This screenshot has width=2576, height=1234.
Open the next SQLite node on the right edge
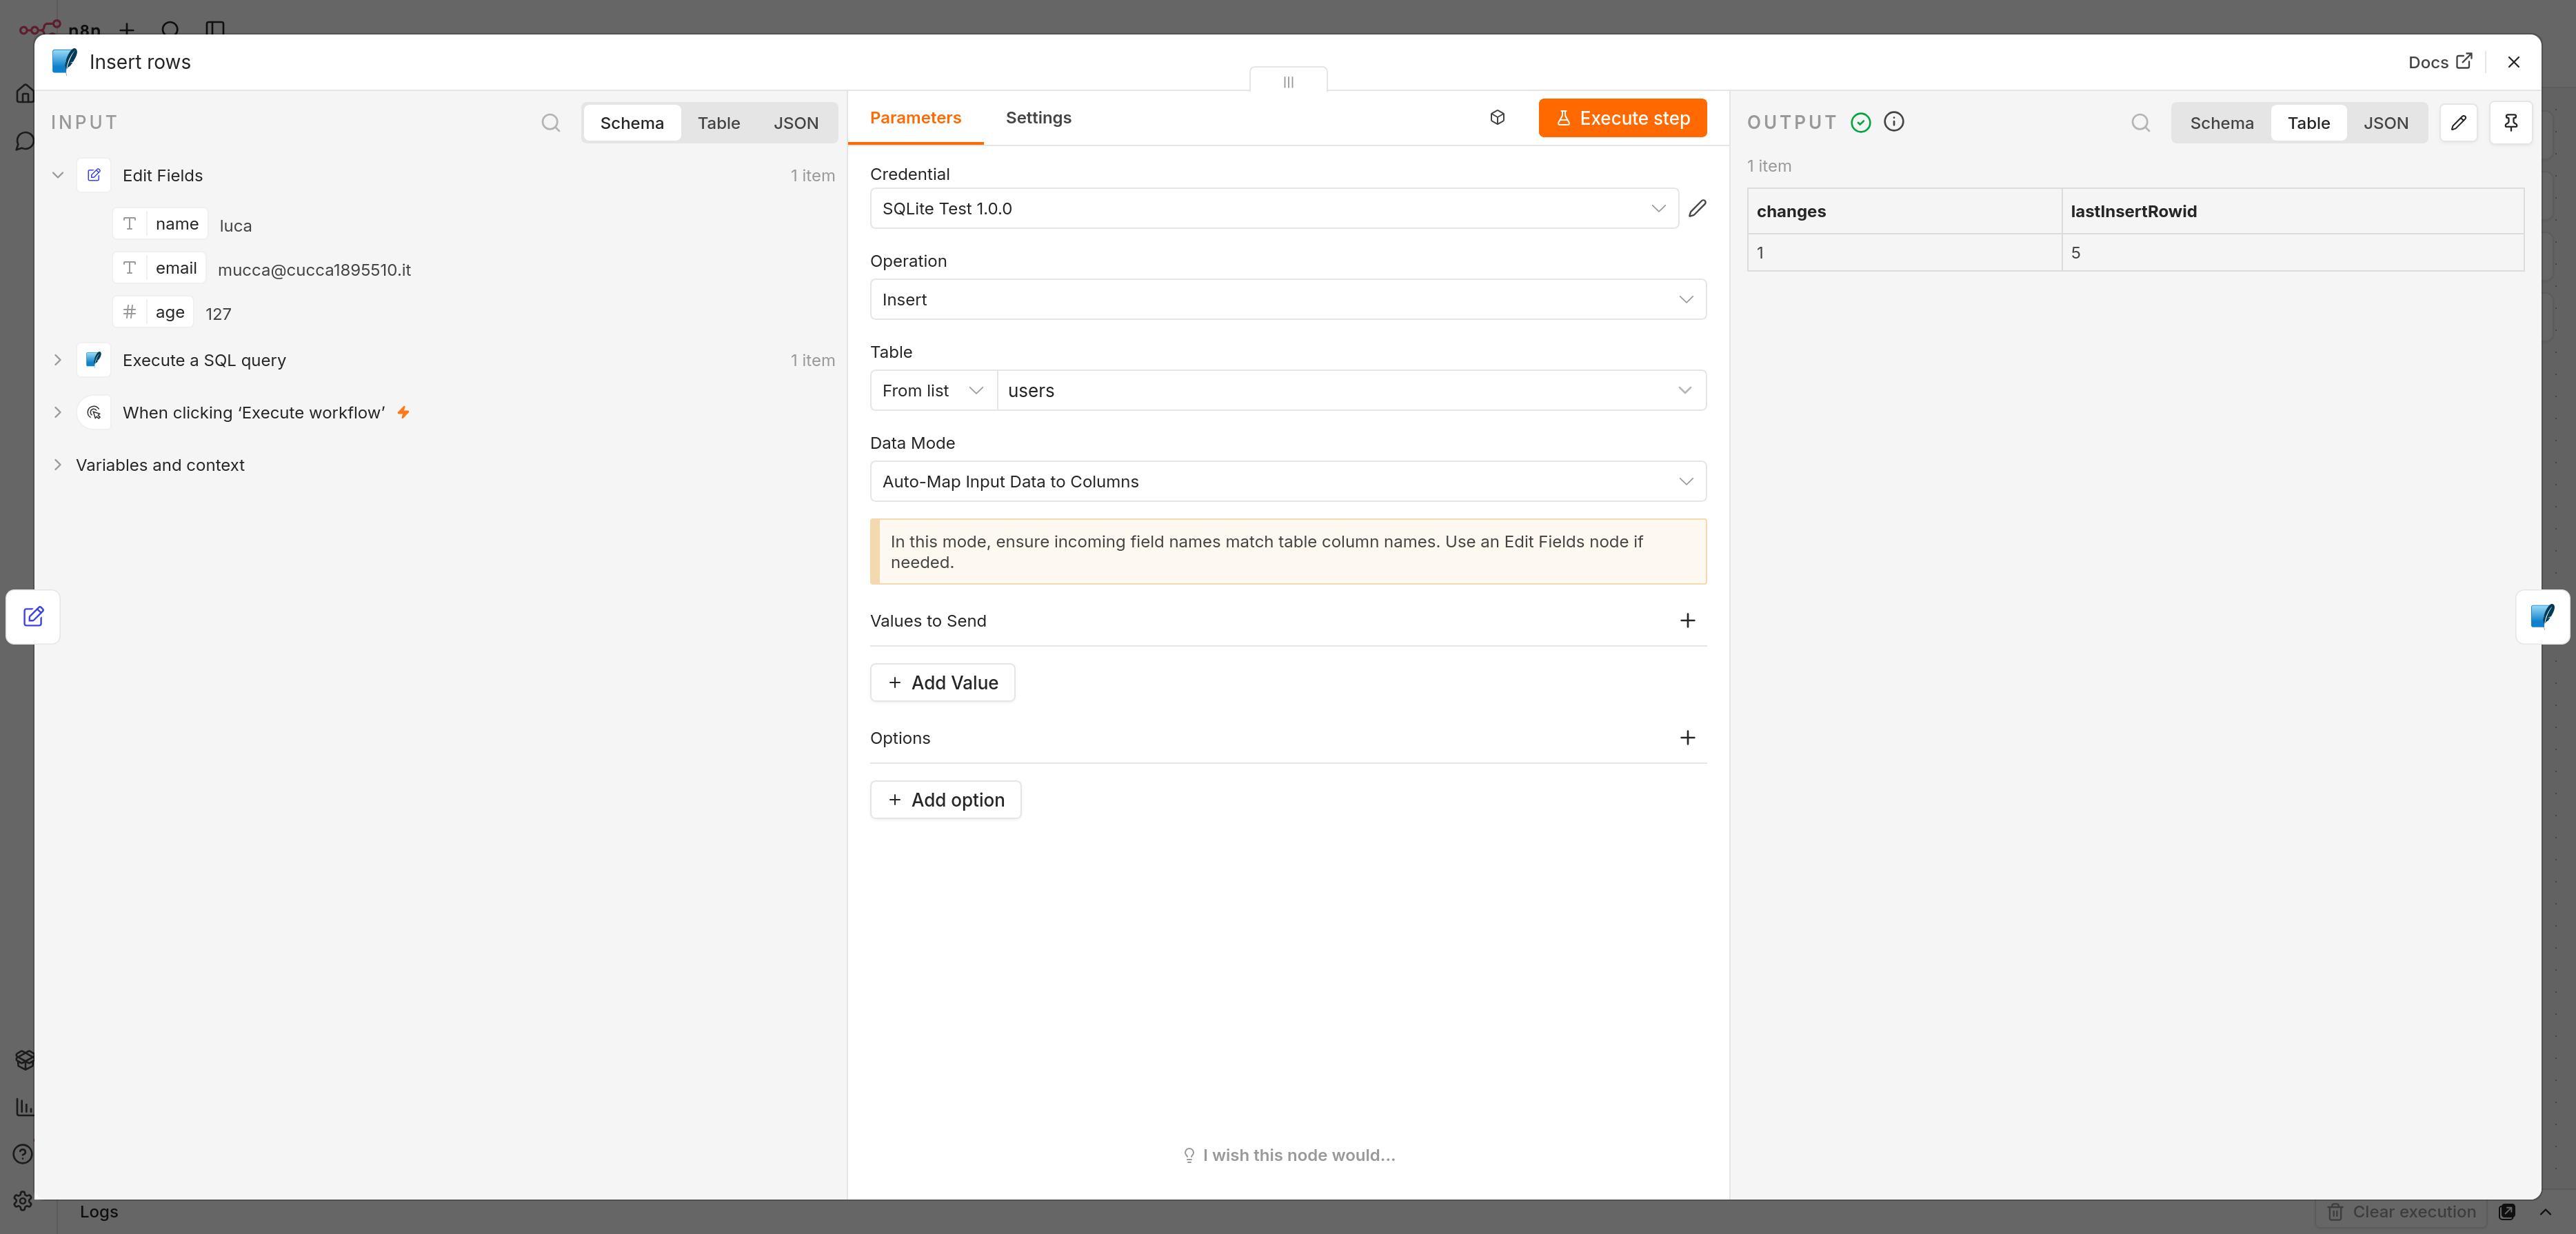(x=2542, y=616)
